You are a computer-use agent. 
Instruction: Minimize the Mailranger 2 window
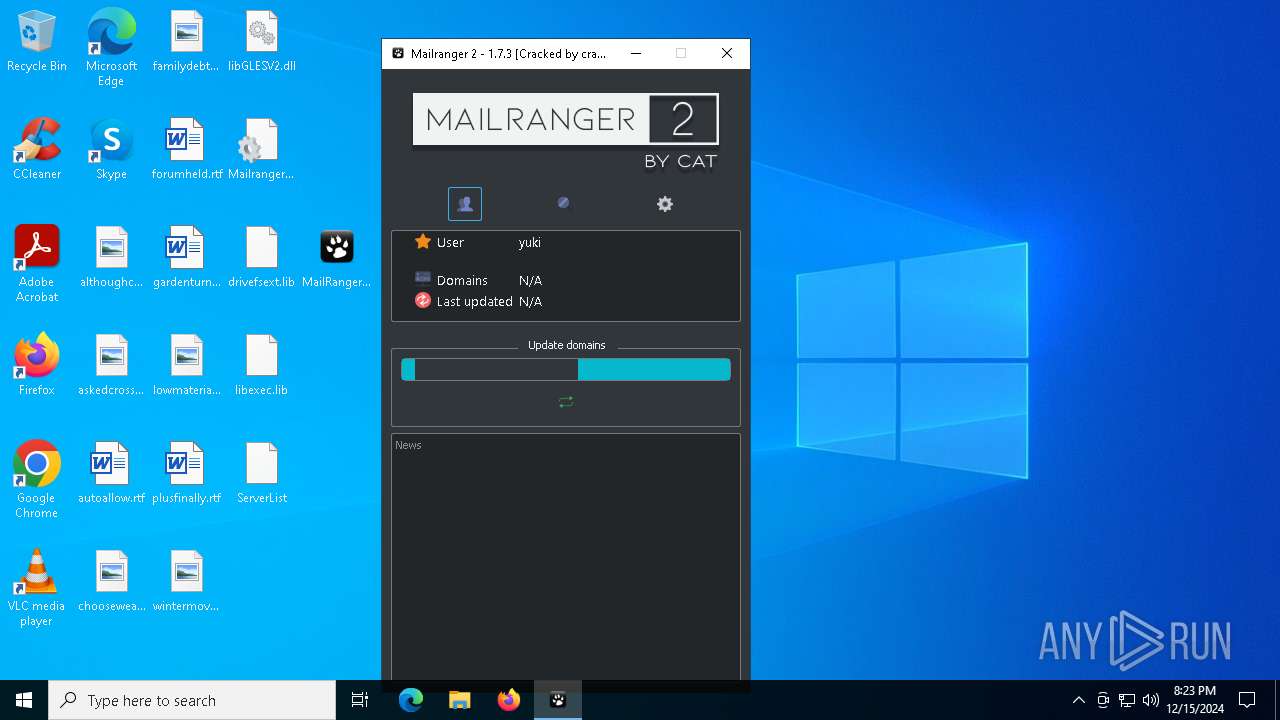pyautogui.click(x=635, y=54)
